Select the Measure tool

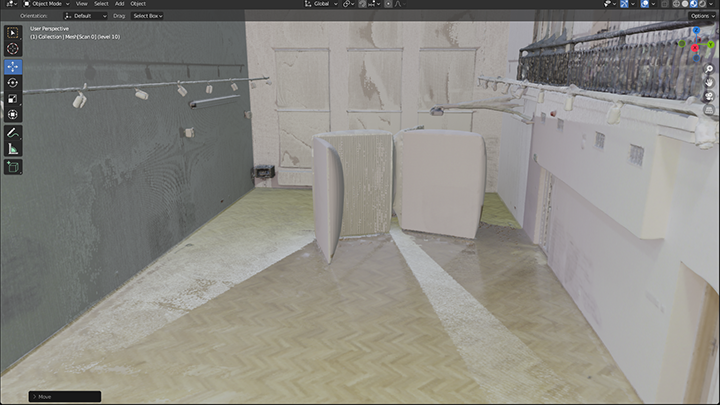[13, 148]
